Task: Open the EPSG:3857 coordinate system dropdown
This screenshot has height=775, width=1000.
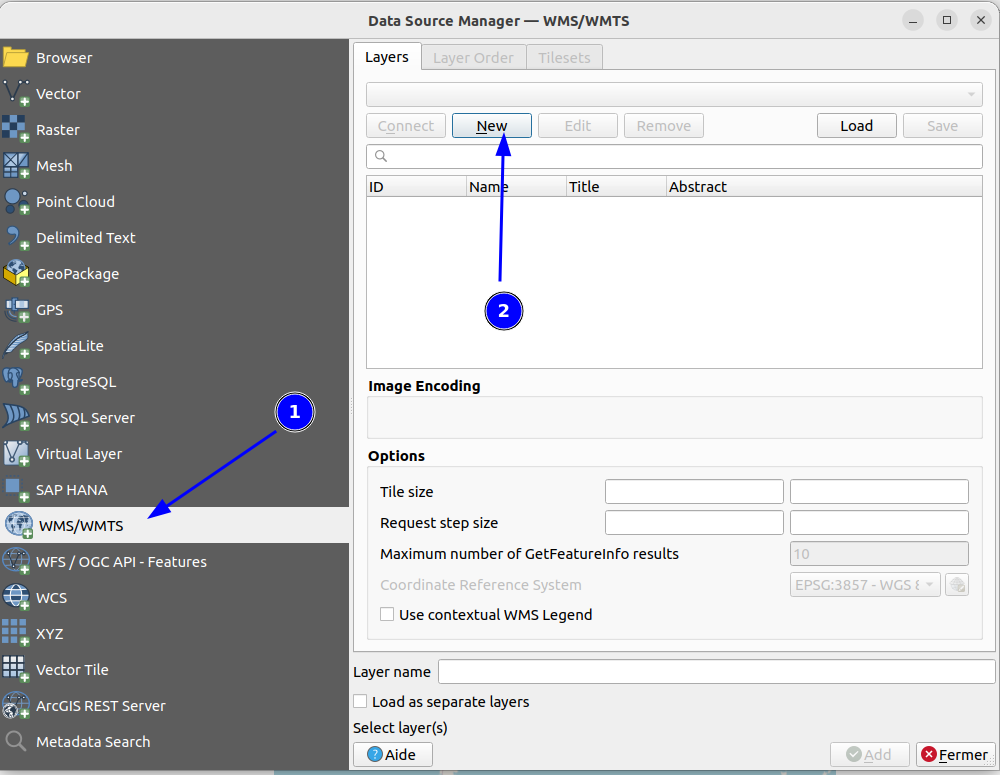Action: [865, 584]
